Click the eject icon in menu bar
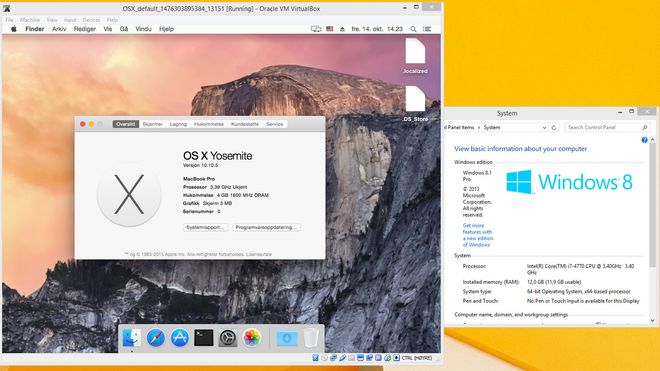 coord(342,29)
